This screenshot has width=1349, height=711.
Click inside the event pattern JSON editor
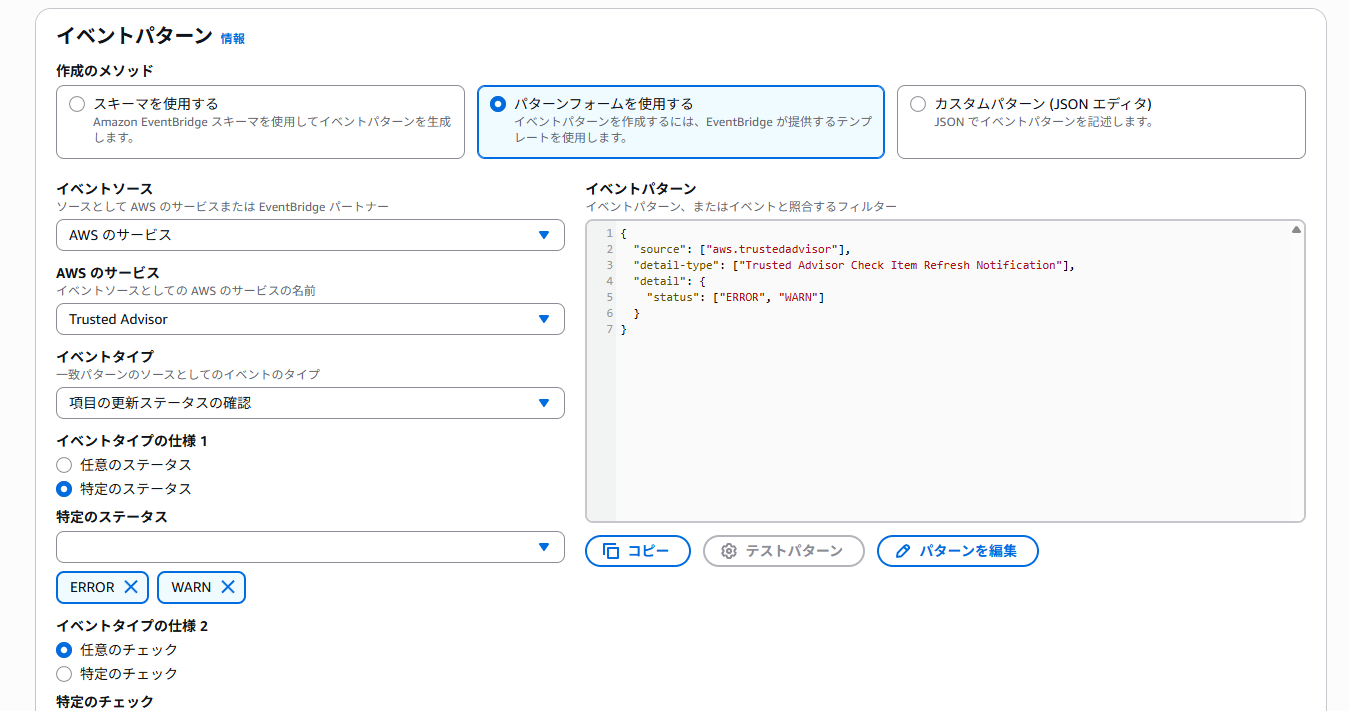pyautogui.click(x=945, y=371)
